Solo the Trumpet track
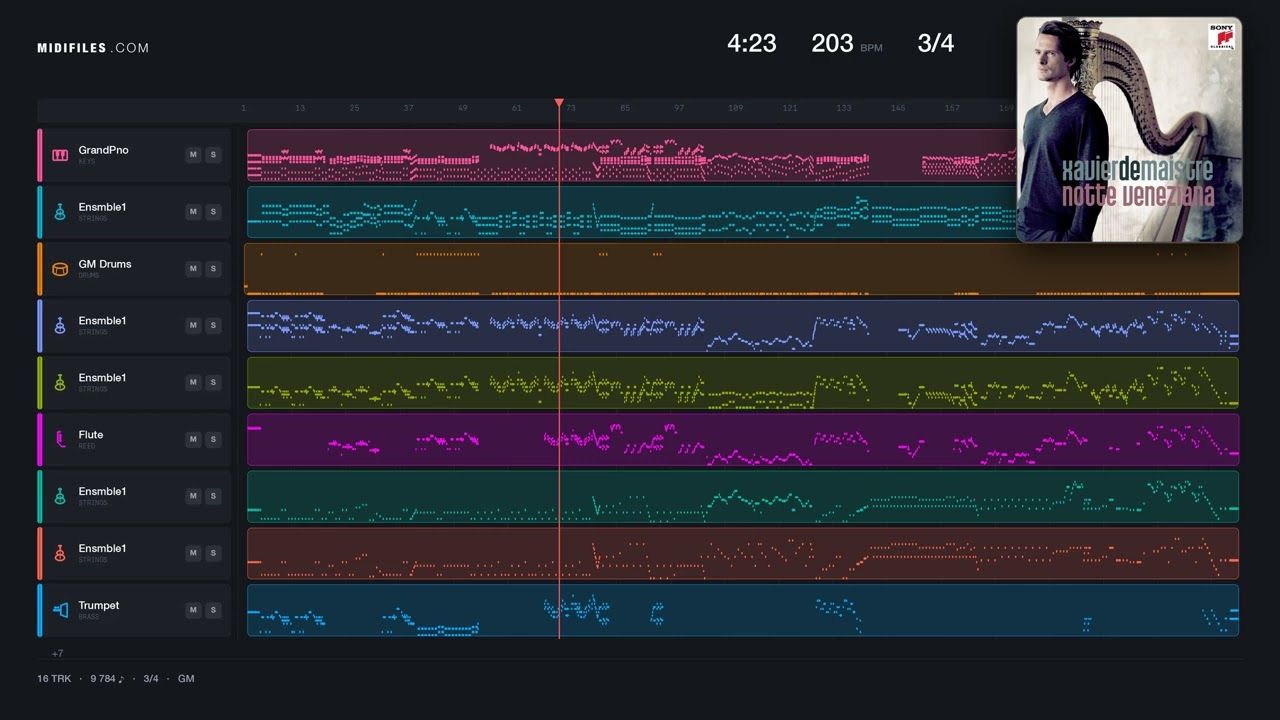The width and height of the screenshot is (1280, 720). 213,610
